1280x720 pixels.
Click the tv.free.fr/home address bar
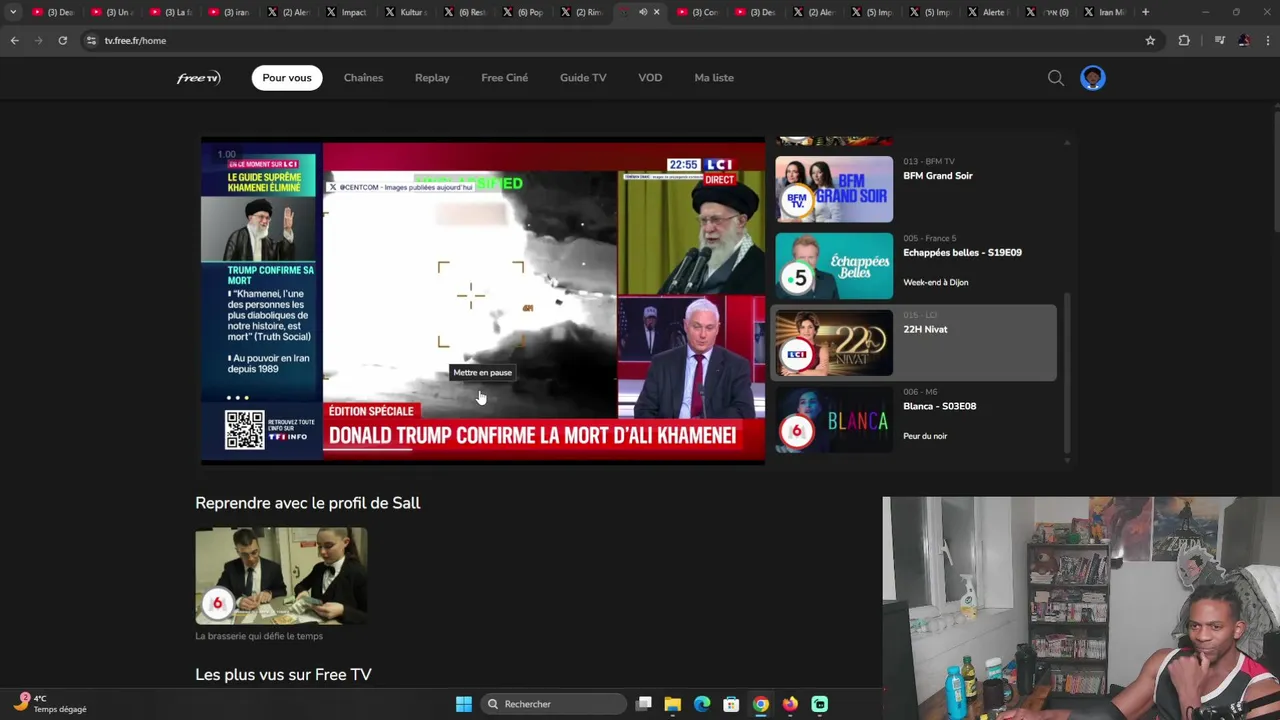620,40
